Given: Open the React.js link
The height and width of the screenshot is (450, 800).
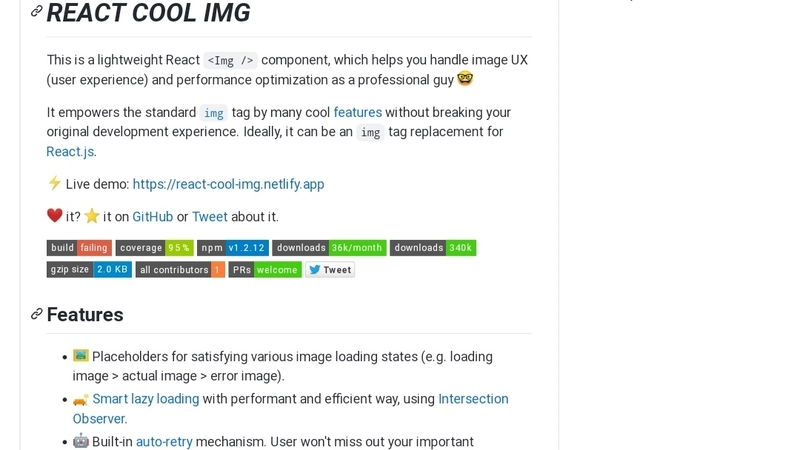Looking at the screenshot, I should tap(71, 152).
